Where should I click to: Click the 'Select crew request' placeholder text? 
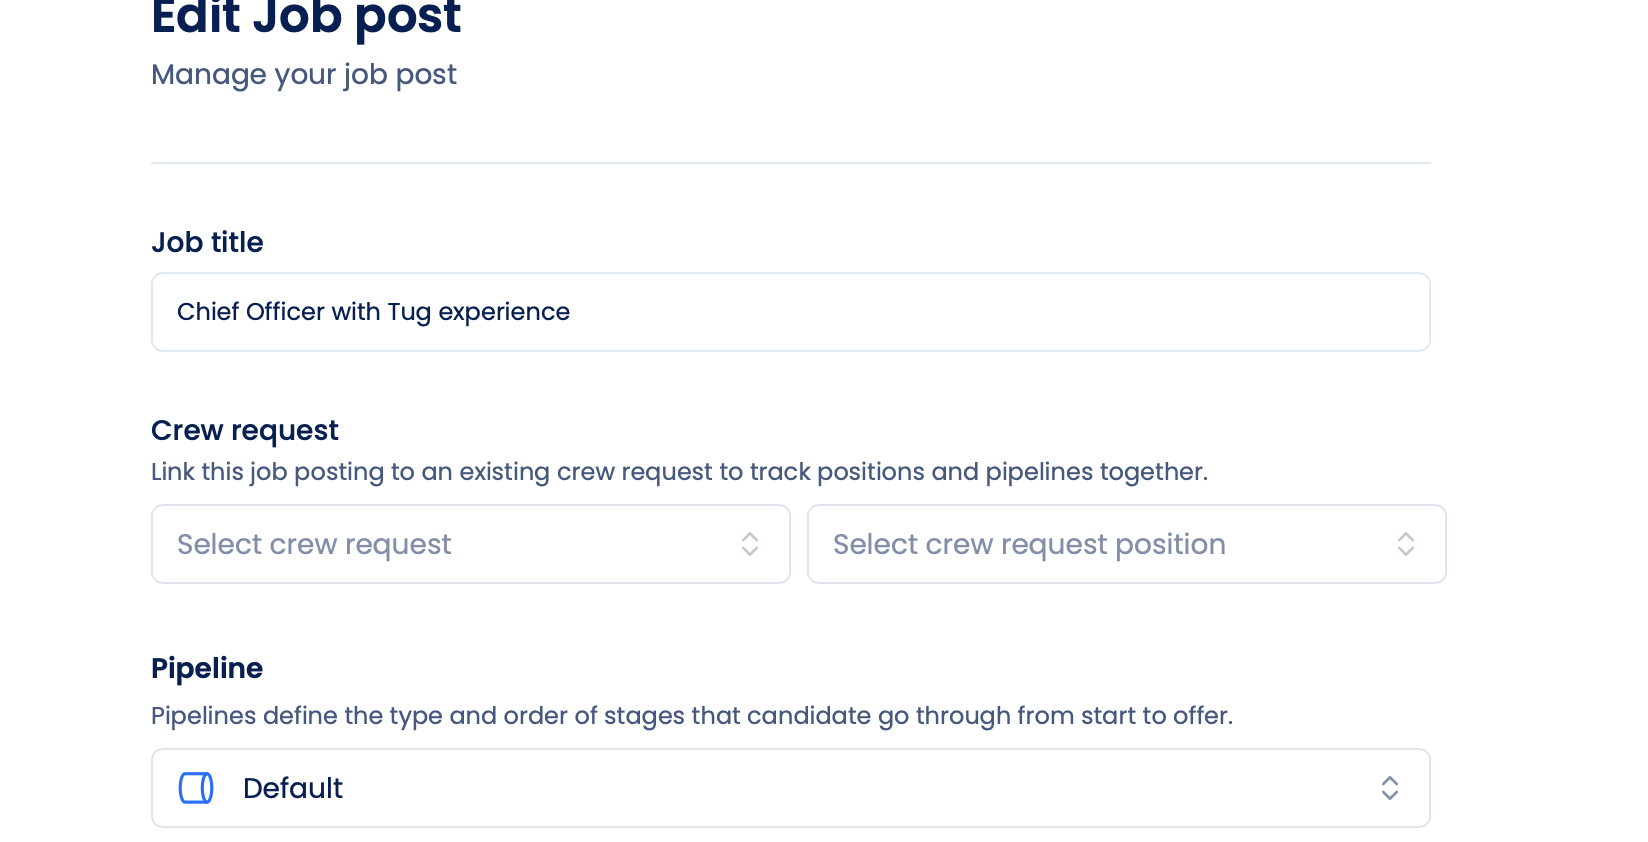314,544
